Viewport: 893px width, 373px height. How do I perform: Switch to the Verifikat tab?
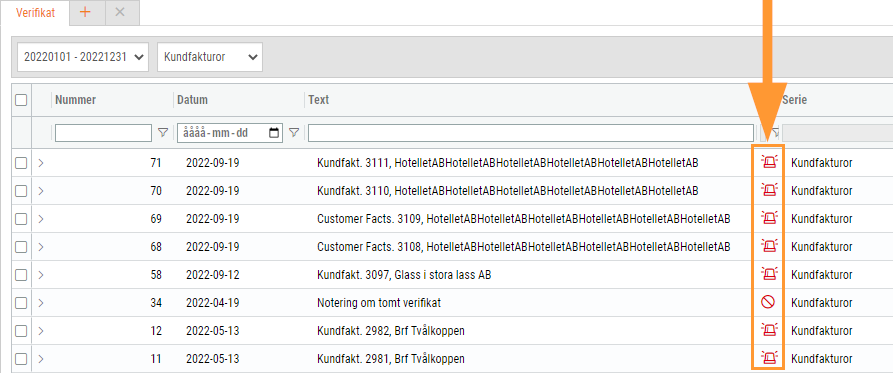35,13
